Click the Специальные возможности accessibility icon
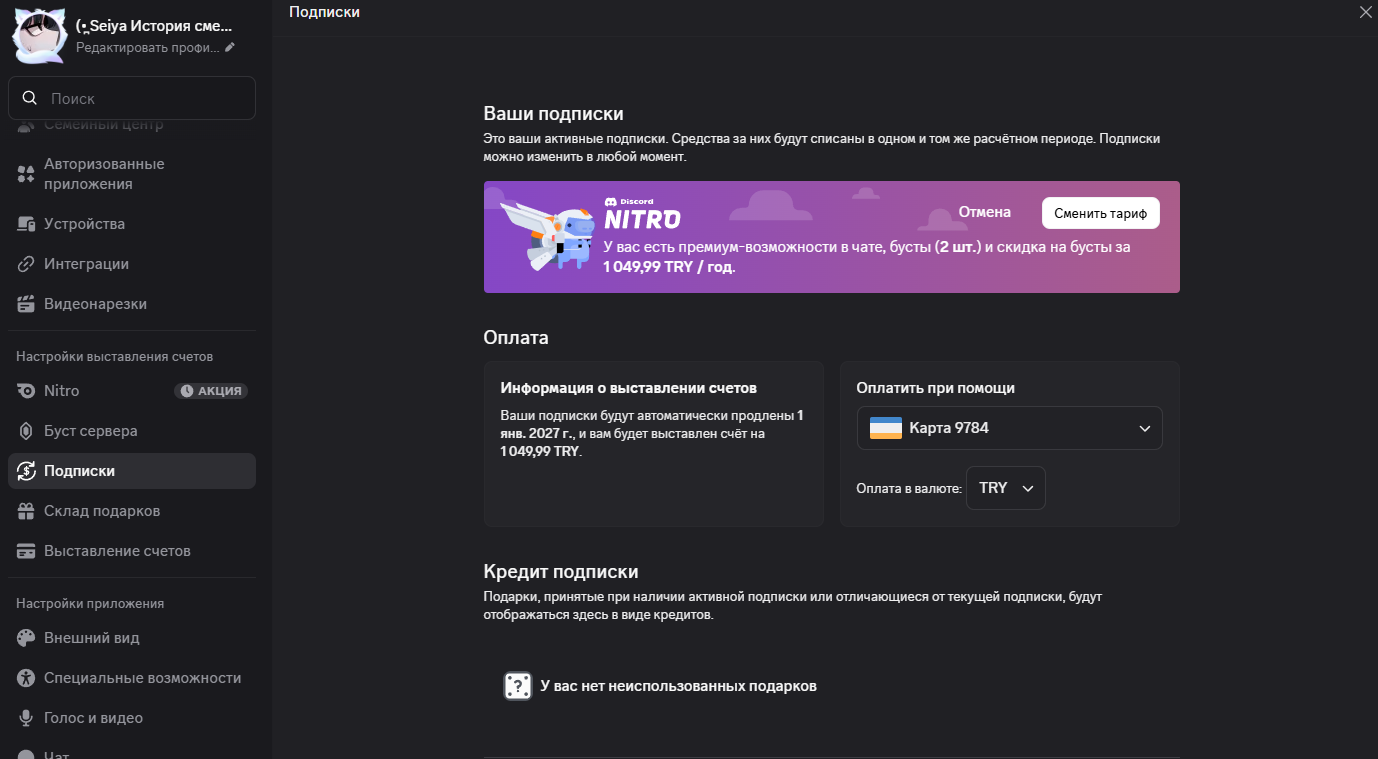Image resolution: width=1378 pixels, height=759 pixels. click(x=26, y=678)
